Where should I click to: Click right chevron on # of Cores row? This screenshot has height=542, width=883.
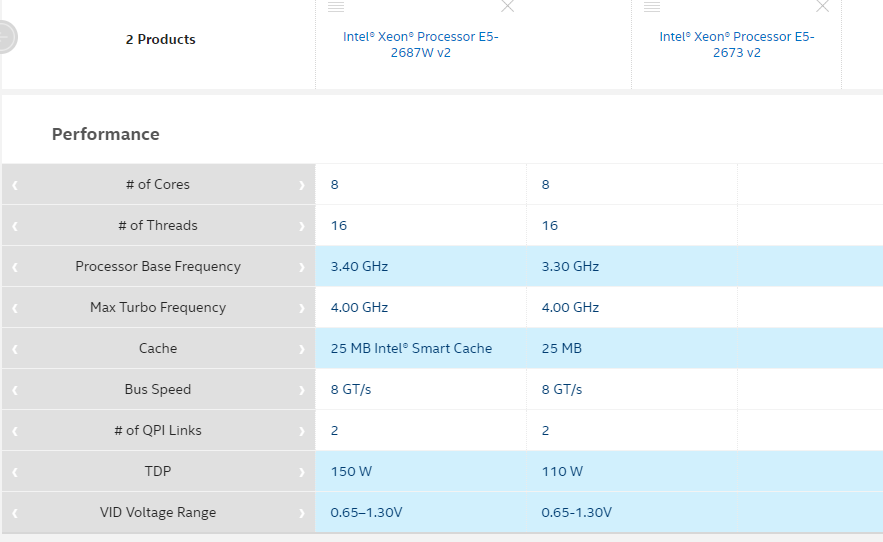coord(301,185)
